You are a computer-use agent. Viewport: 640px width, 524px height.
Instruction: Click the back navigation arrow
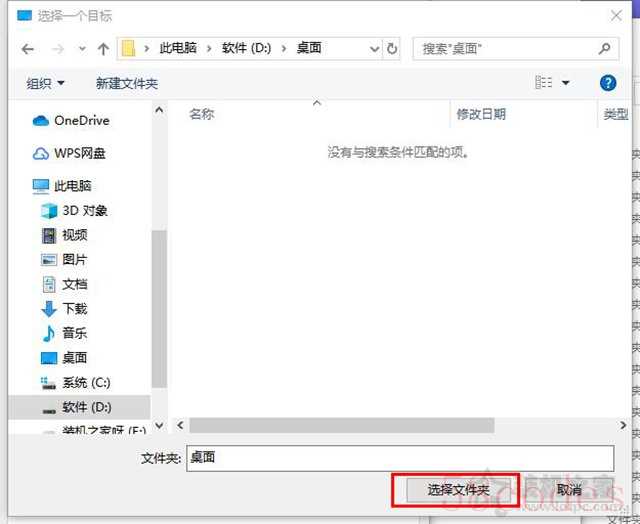point(27,49)
